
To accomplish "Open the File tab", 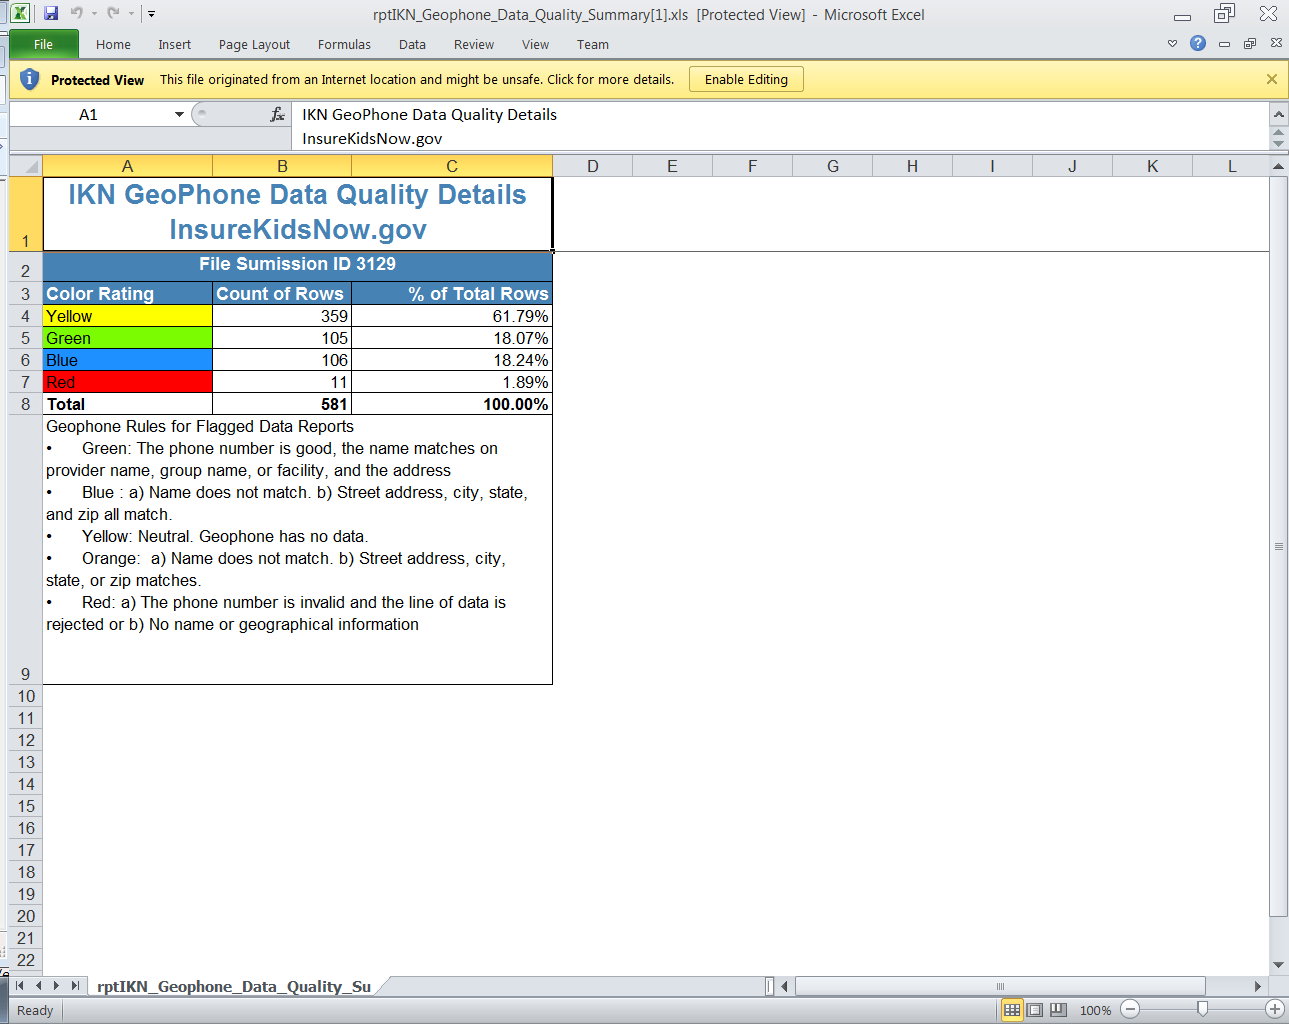I will point(43,45).
